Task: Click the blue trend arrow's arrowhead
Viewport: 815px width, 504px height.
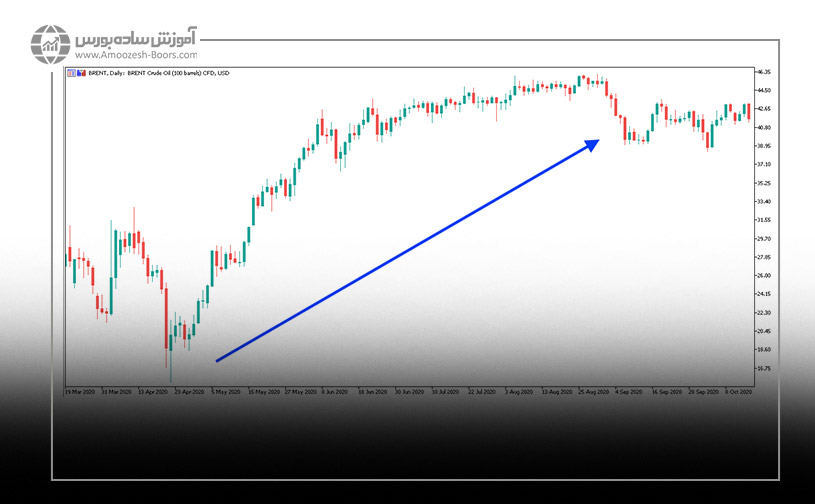Action: tap(593, 143)
